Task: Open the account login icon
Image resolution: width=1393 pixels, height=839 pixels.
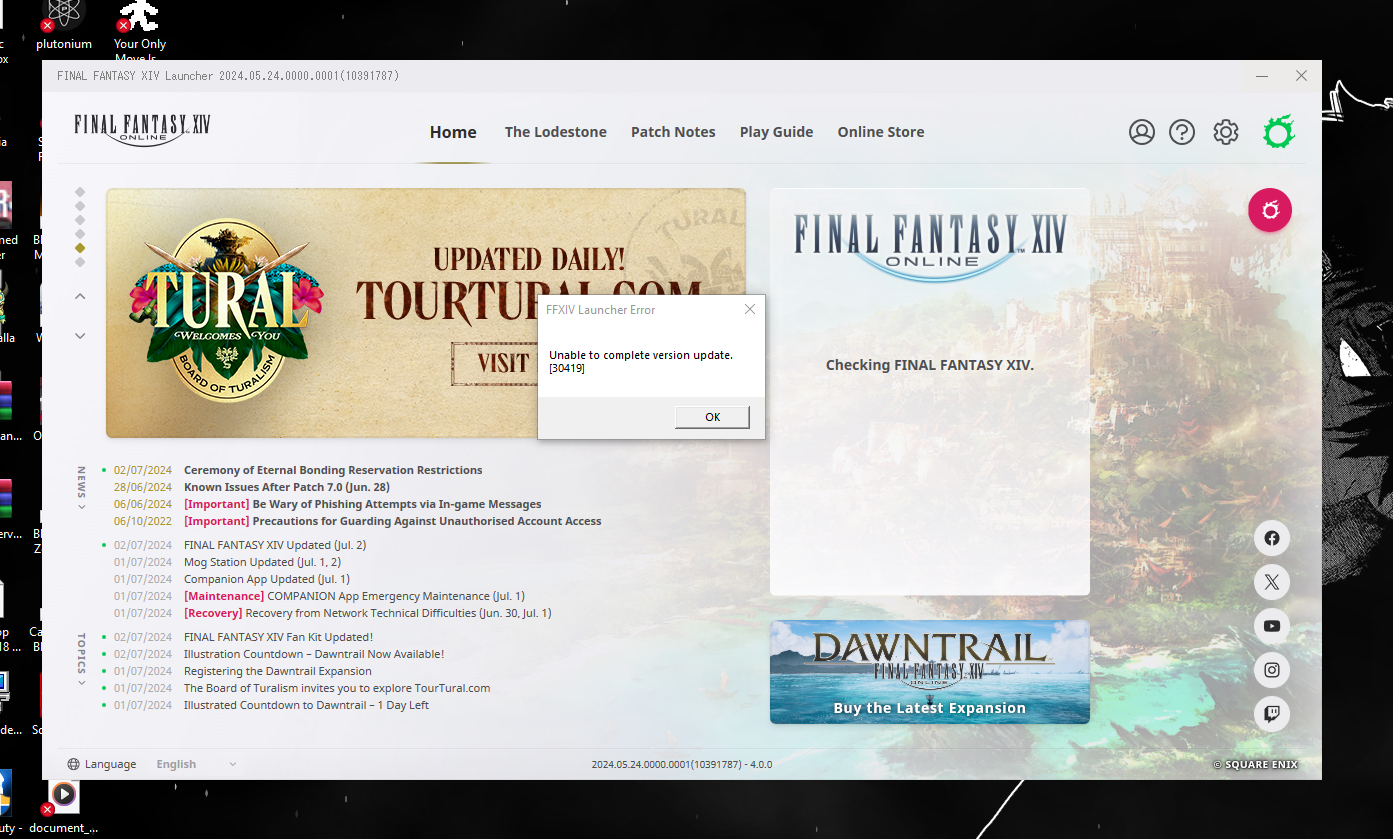Action: pos(1142,131)
